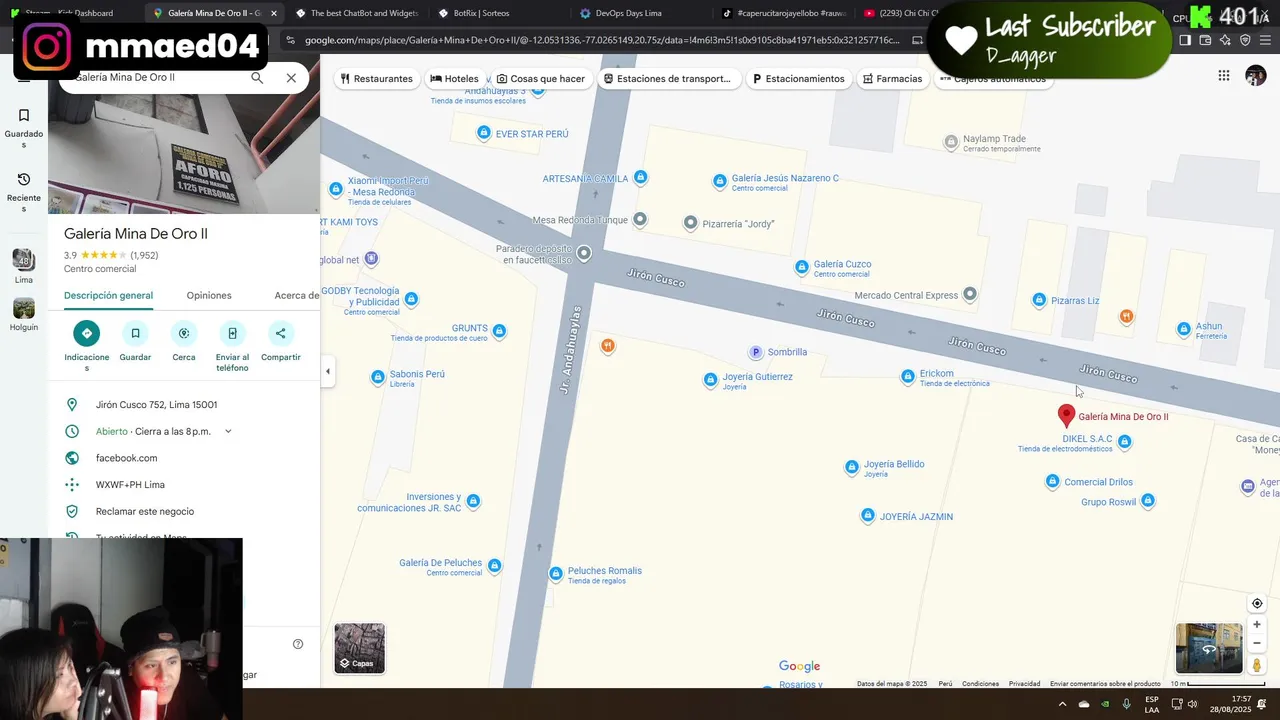Click the WXWF+PH Lima plus code
The width and height of the screenshot is (1280, 720).
click(x=130, y=485)
